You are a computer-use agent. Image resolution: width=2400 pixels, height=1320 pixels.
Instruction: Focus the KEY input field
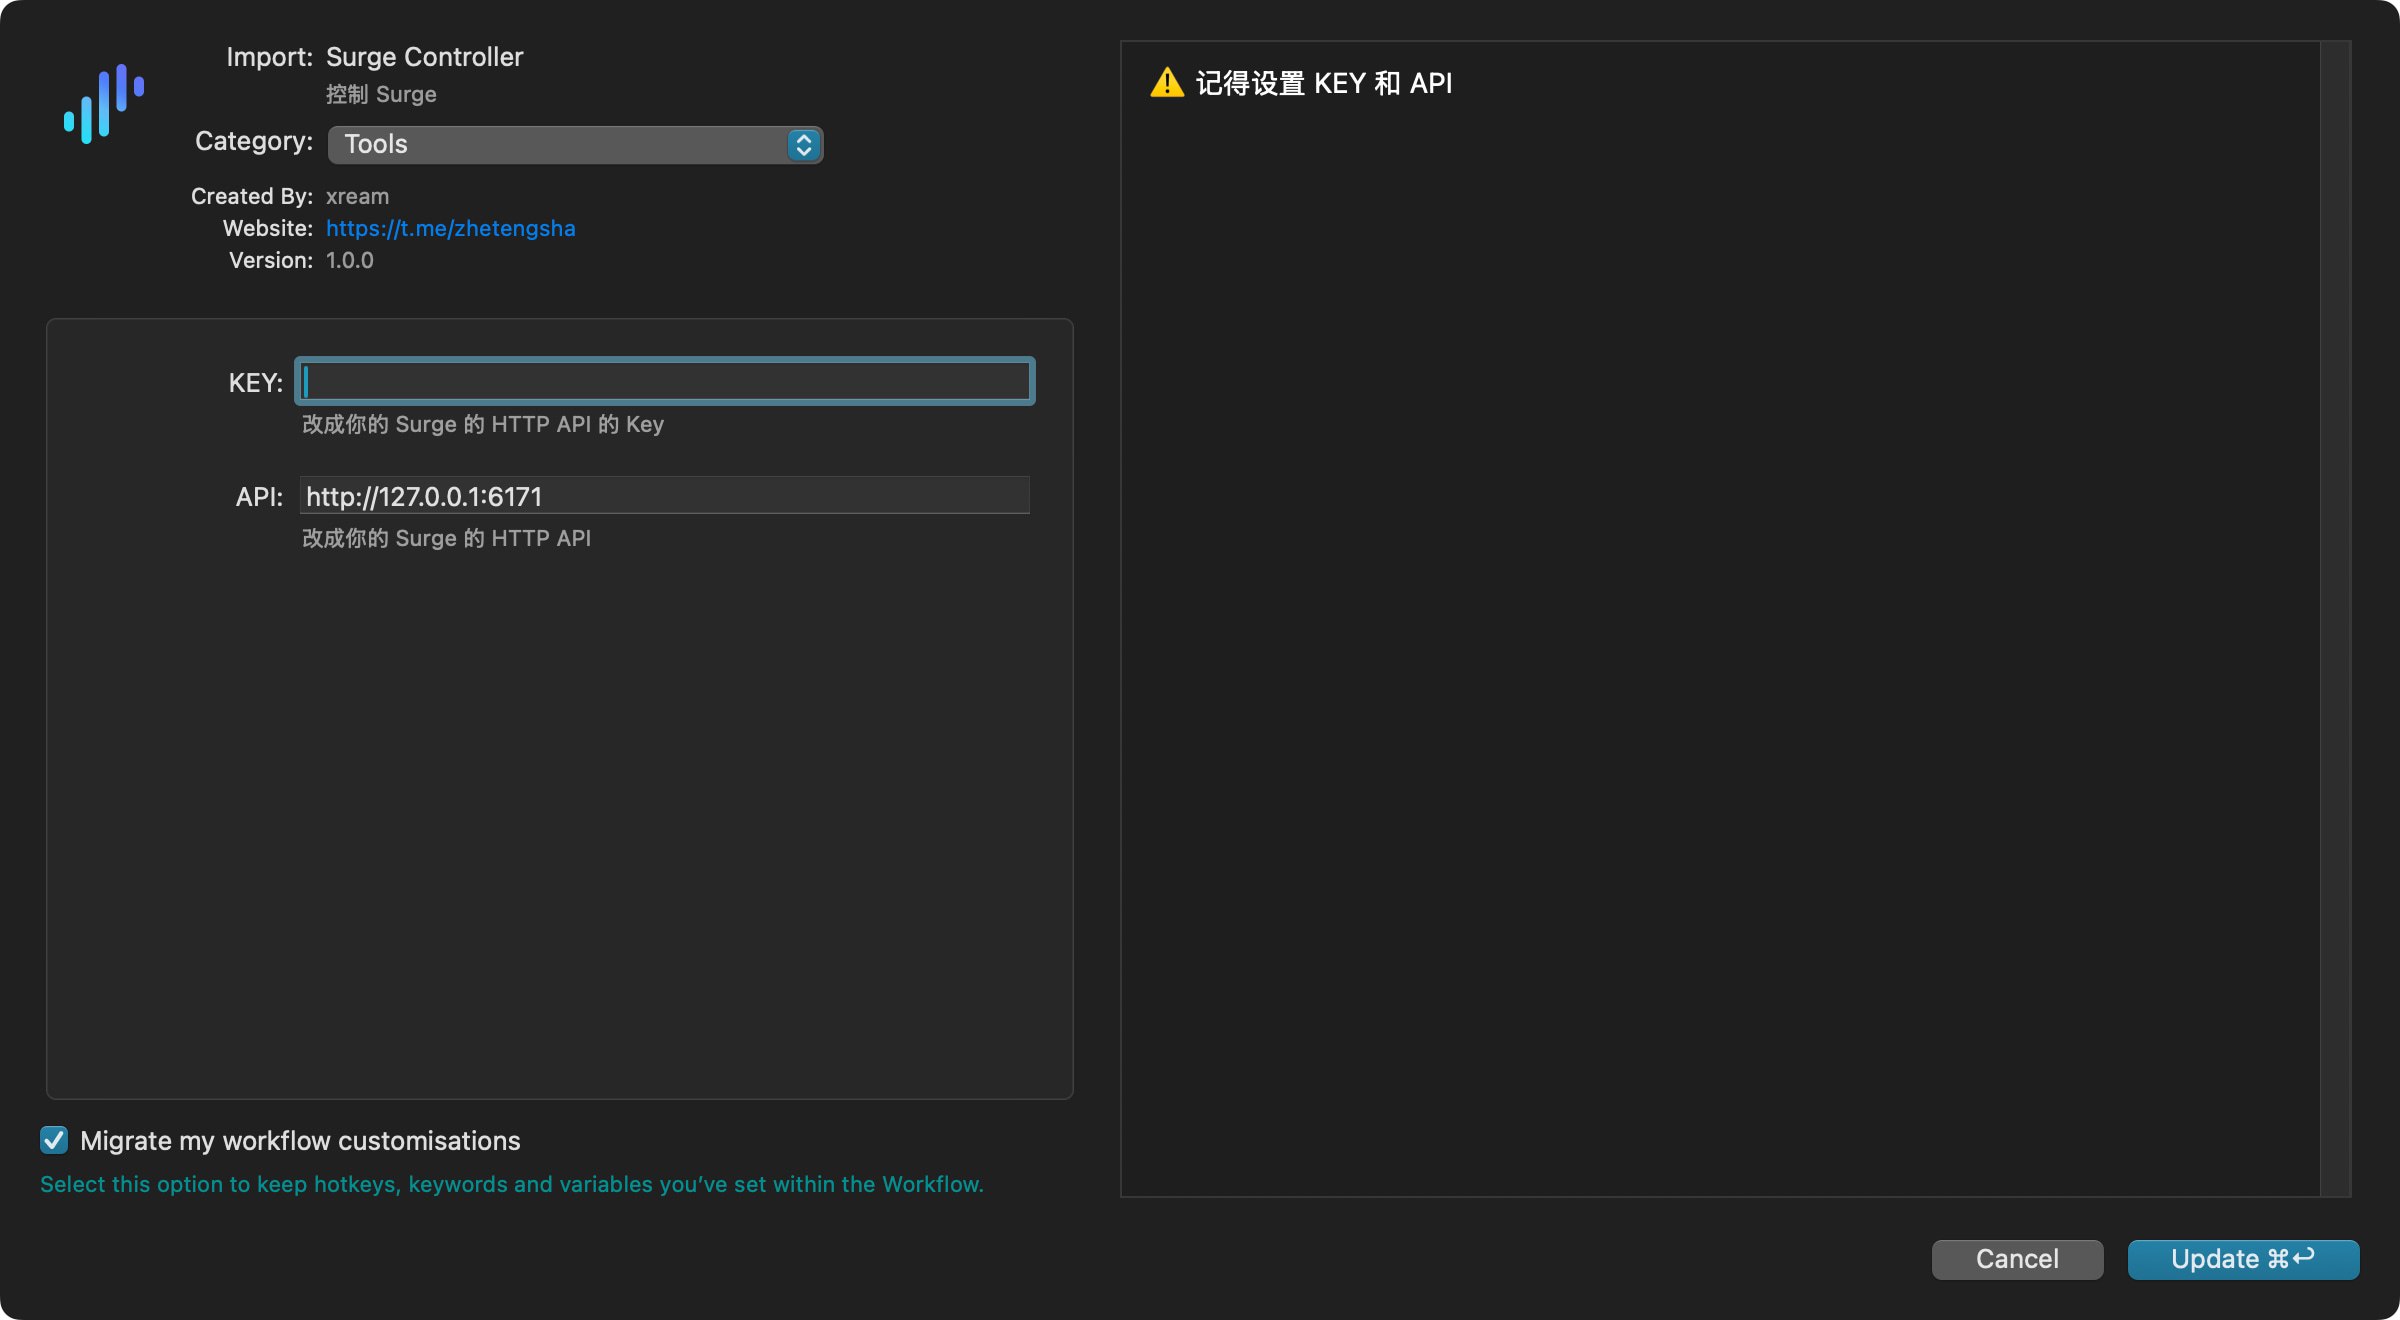(665, 381)
